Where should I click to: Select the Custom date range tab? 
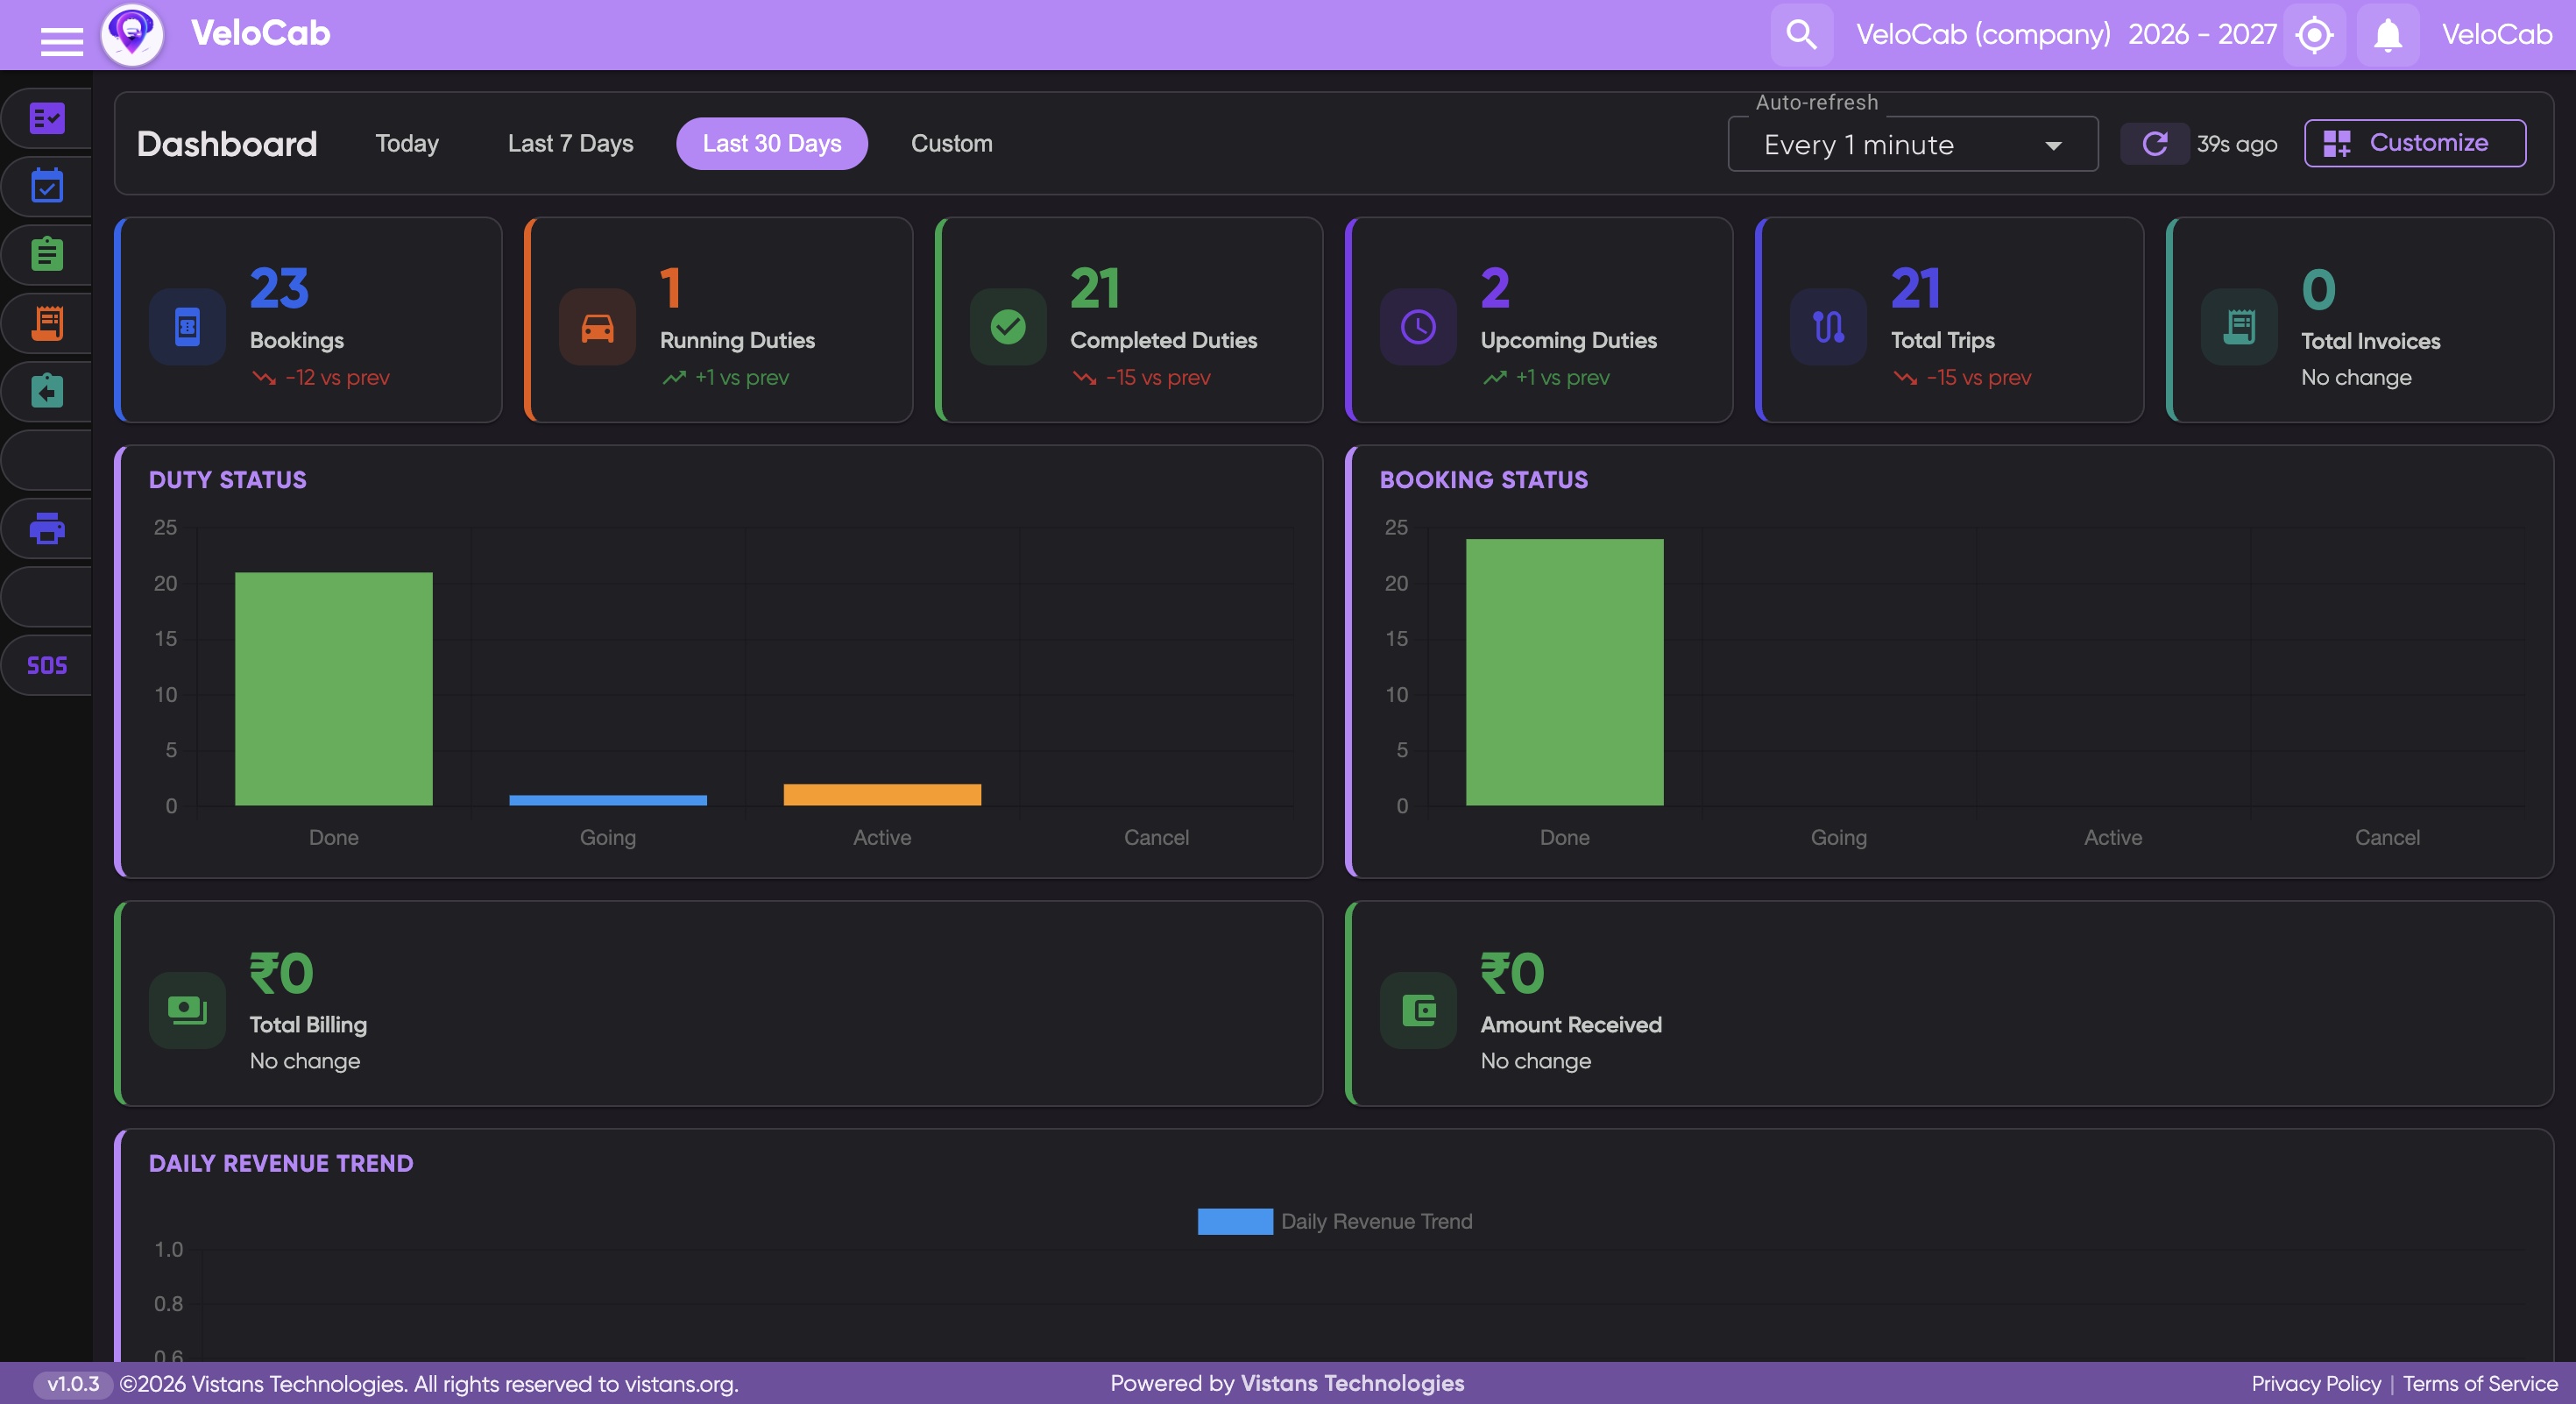[x=951, y=143]
